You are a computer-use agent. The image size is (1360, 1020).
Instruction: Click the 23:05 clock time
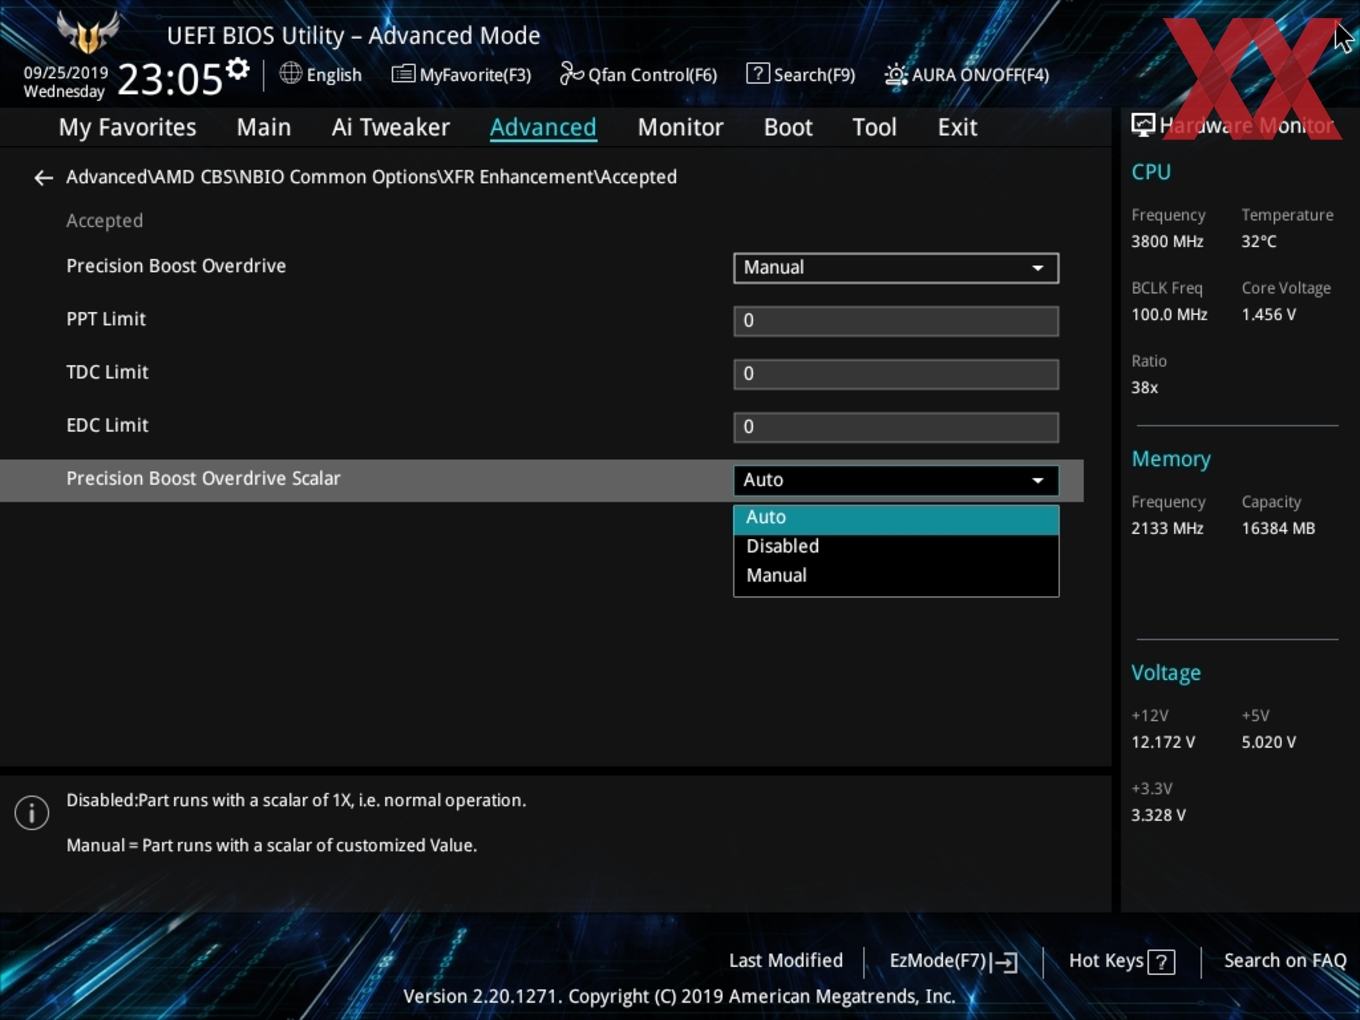pyautogui.click(x=170, y=79)
